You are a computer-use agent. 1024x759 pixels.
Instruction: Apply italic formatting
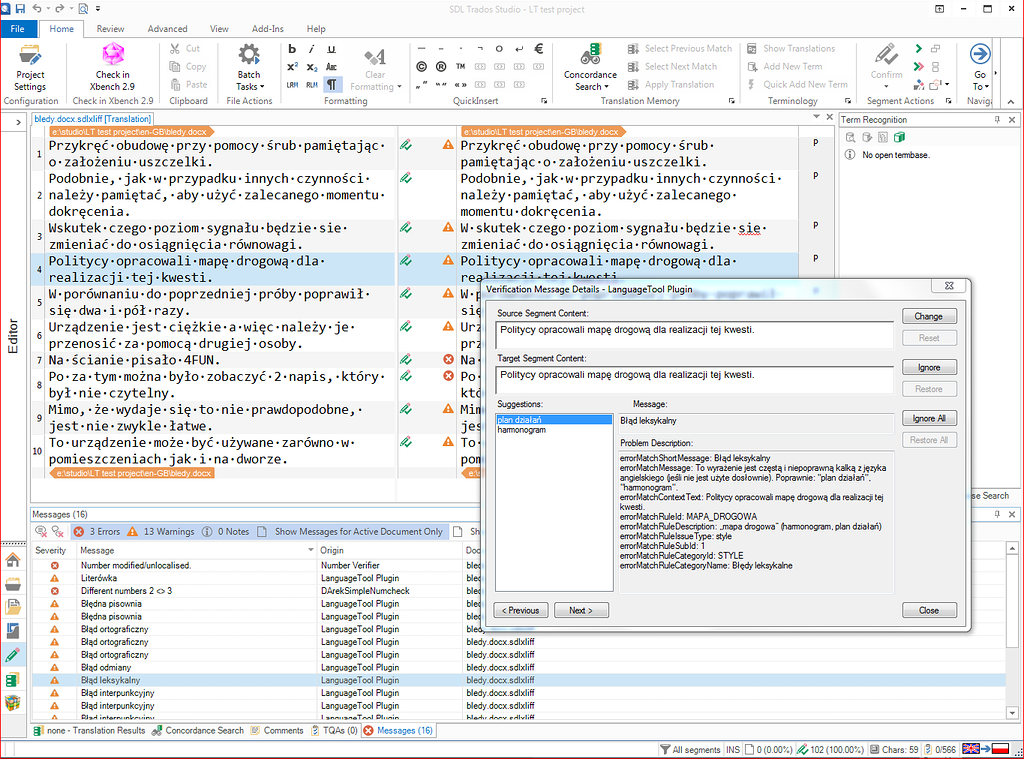pyautogui.click(x=312, y=49)
